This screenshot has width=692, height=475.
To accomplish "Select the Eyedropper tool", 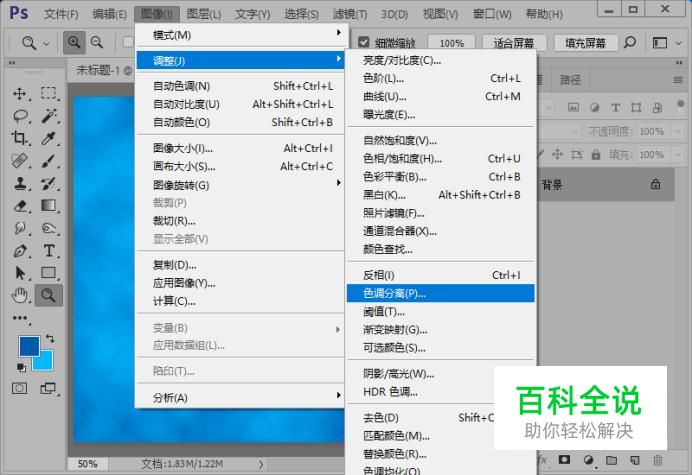I will pos(49,138).
